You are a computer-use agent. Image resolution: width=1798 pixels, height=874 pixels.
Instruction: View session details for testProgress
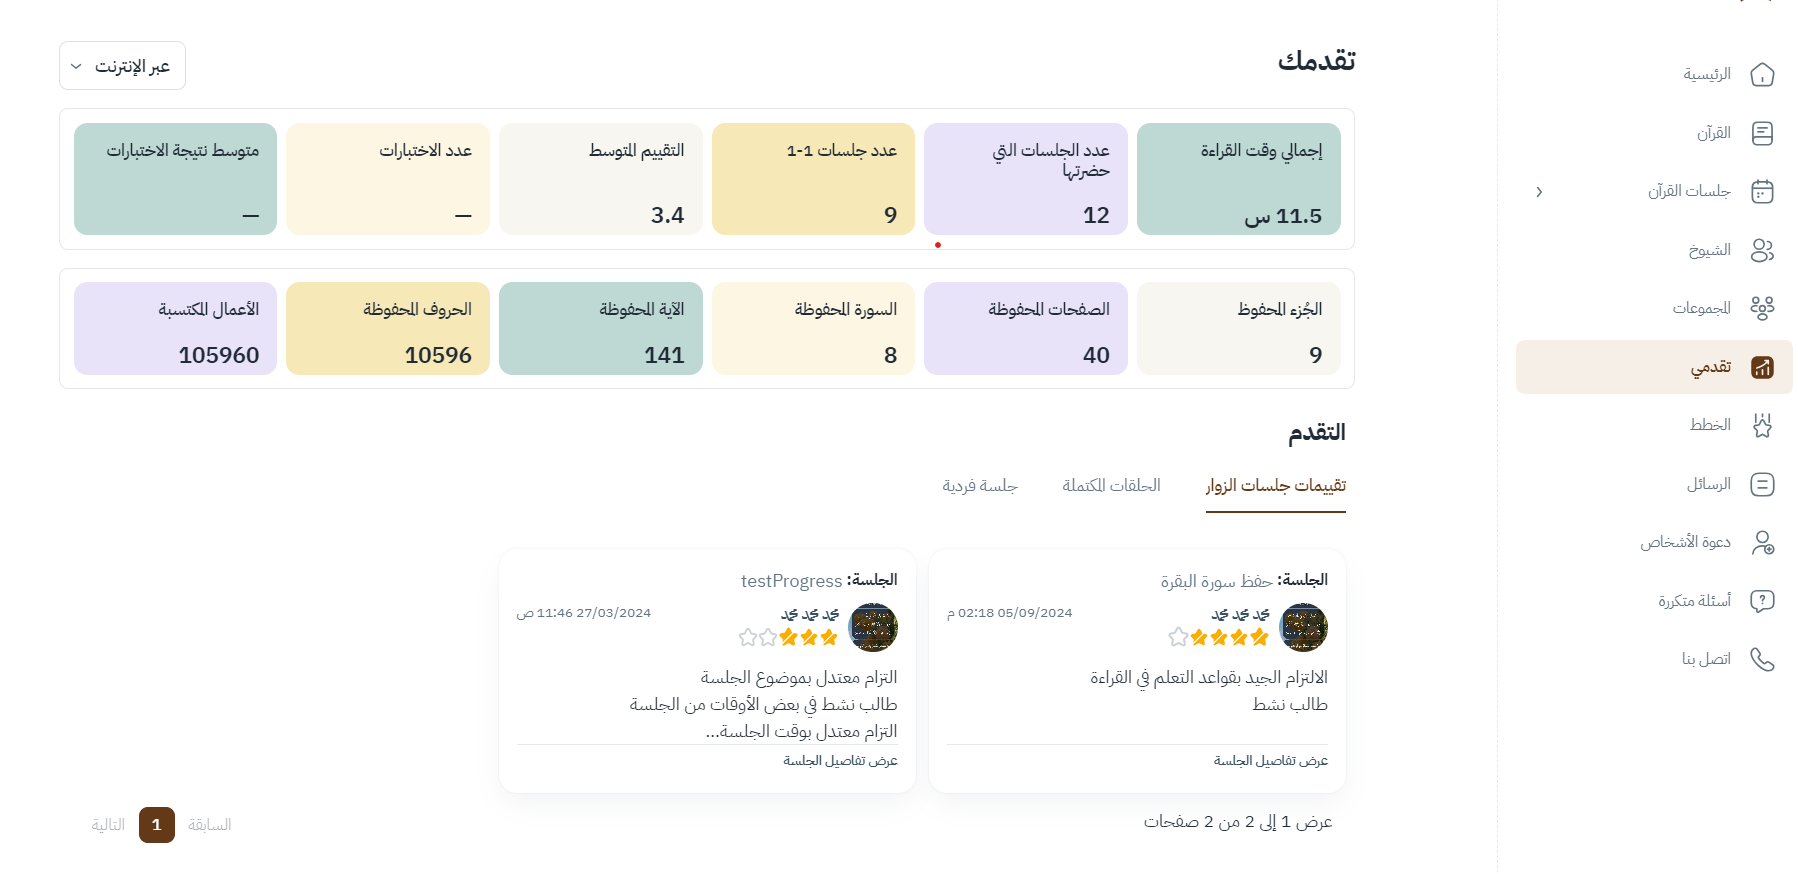840,761
